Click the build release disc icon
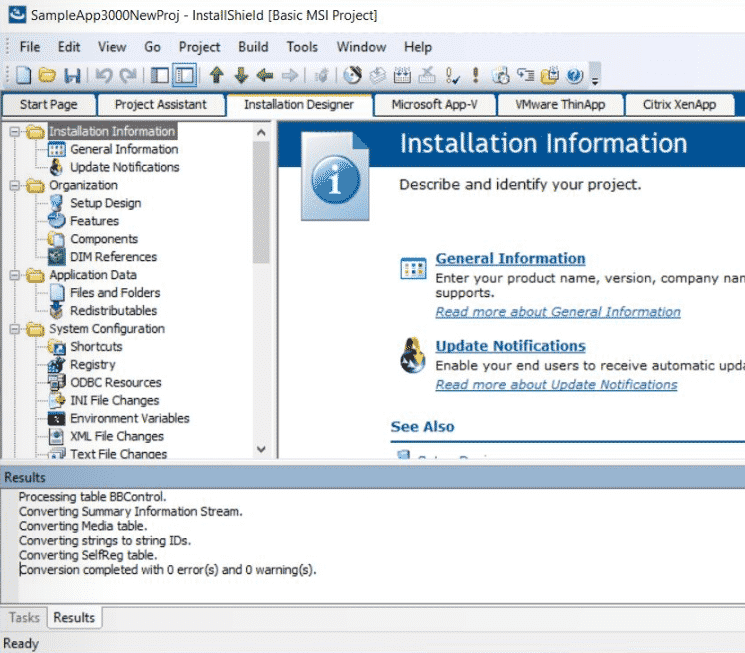This screenshot has width=745, height=653. [x=353, y=76]
